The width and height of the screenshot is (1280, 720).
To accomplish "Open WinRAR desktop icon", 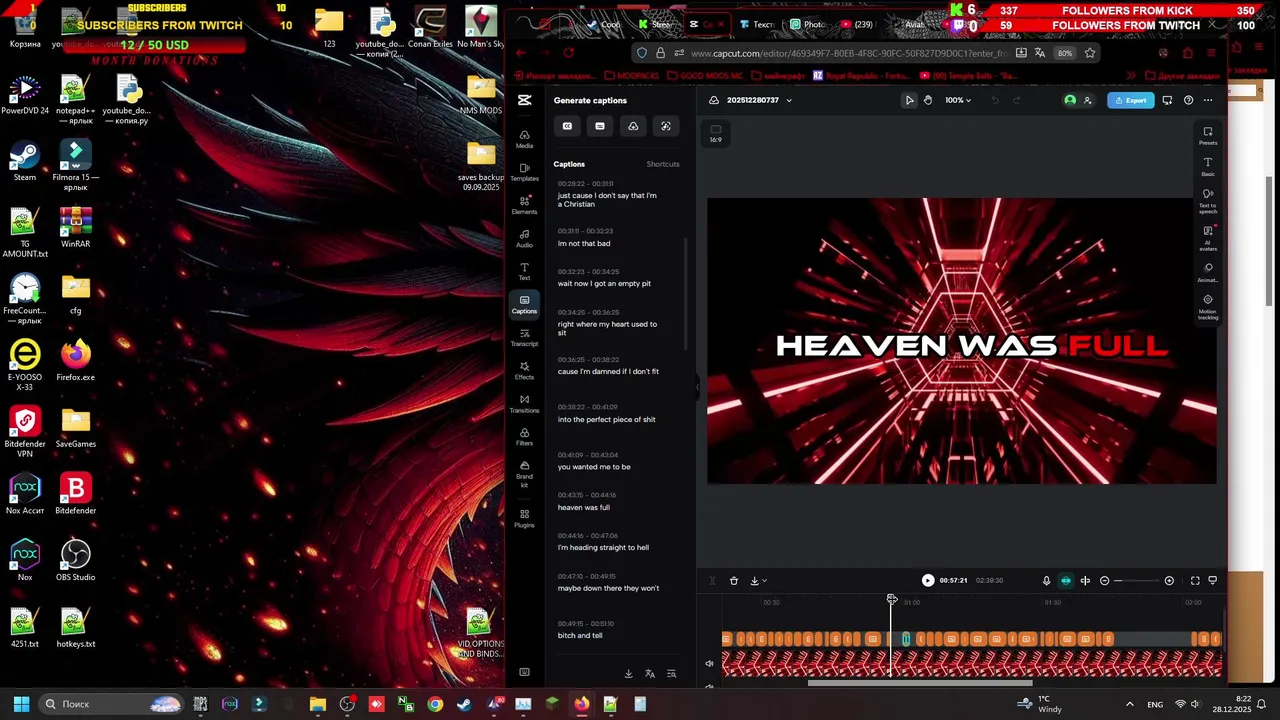I will click(x=75, y=228).
